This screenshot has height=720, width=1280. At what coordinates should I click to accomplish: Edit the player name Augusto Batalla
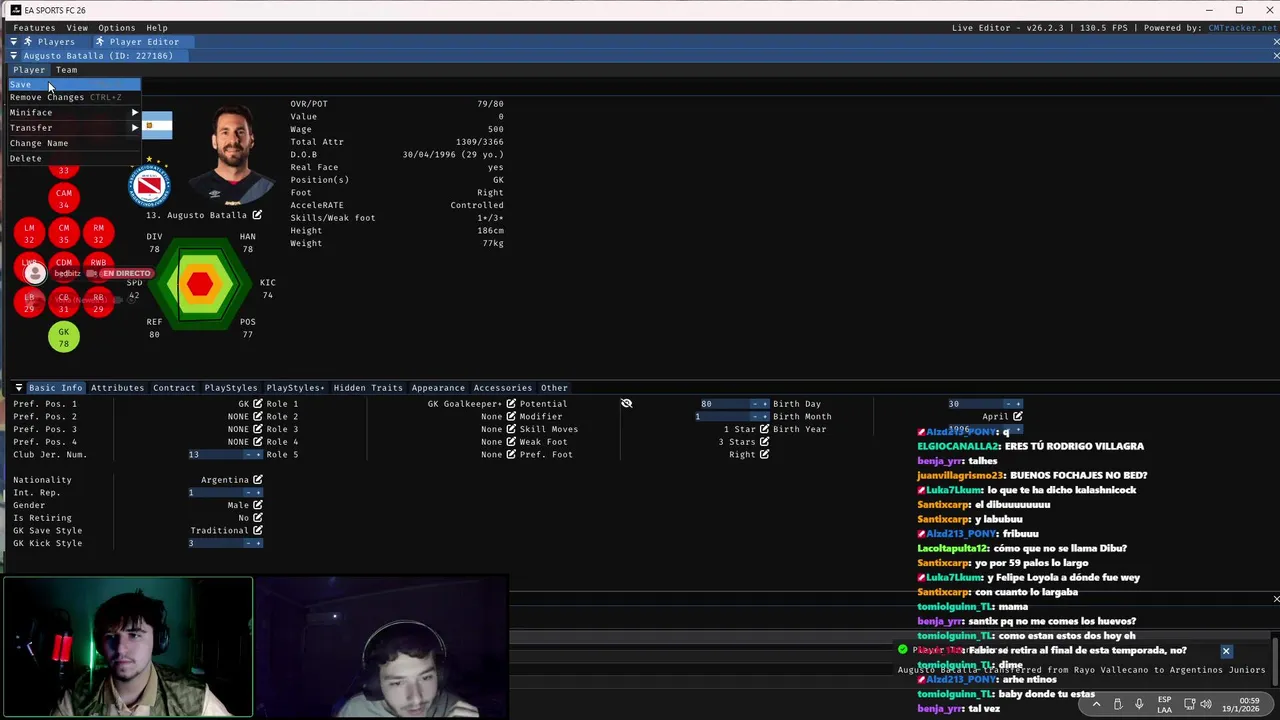click(x=257, y=215)
